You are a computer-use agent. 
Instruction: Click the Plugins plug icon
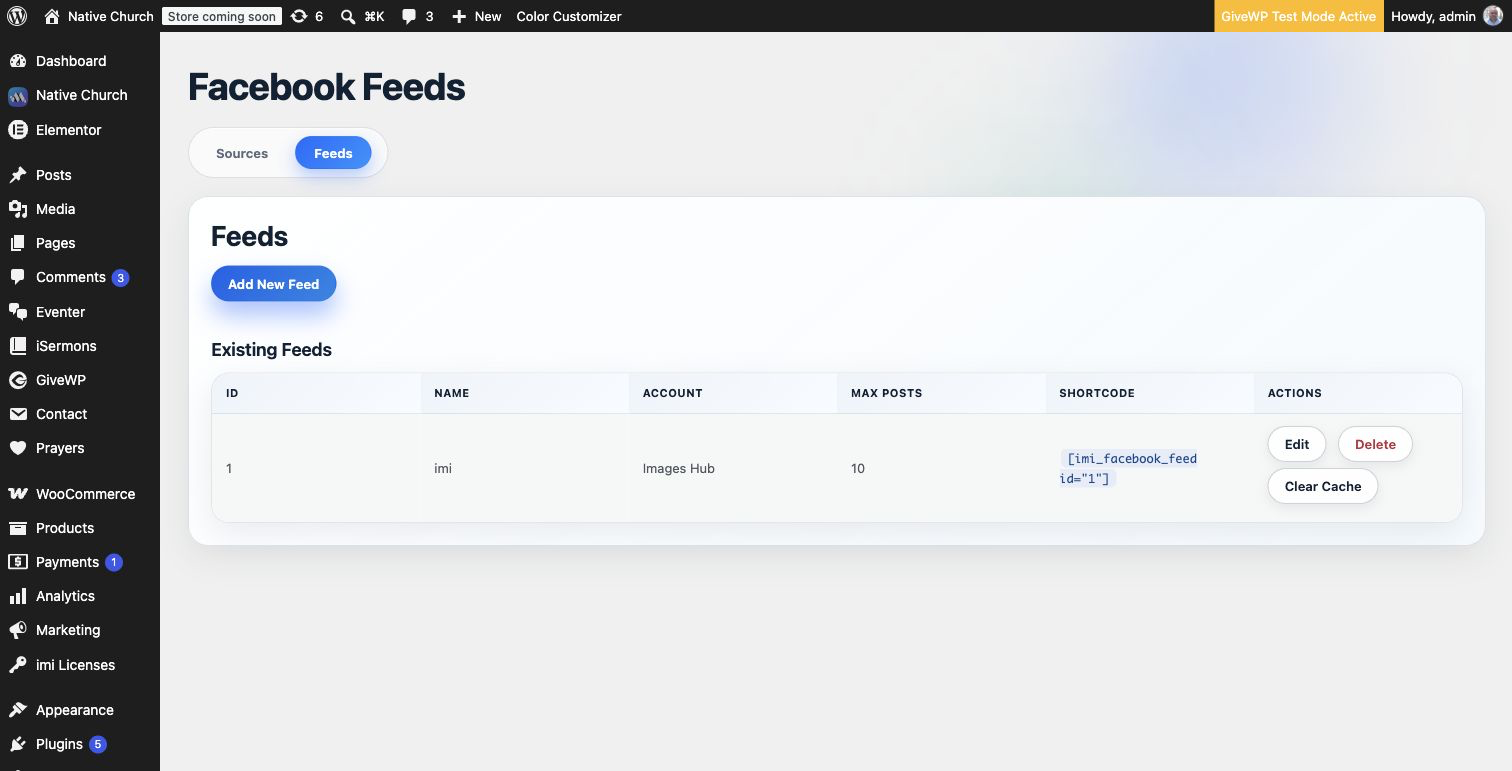click(18, 744)
